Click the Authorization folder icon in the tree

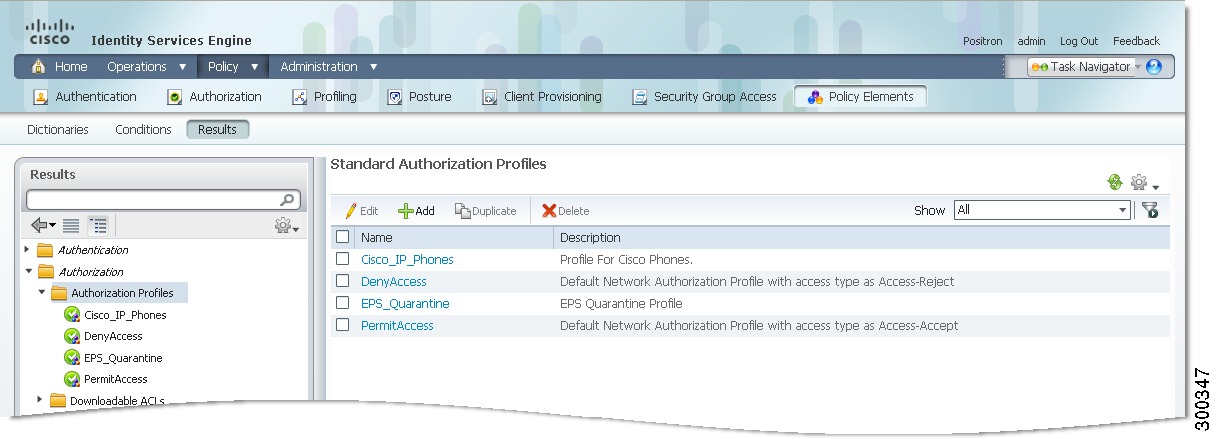(x=45, y=272)
